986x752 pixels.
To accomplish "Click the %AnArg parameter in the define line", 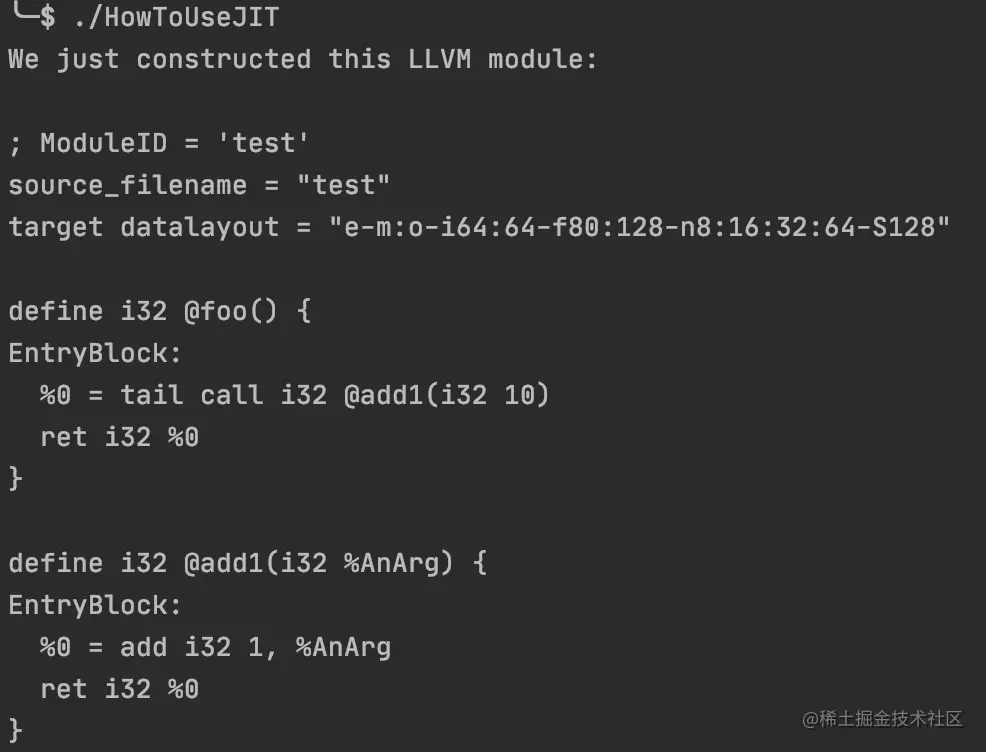I will click(x=392, y=563).
